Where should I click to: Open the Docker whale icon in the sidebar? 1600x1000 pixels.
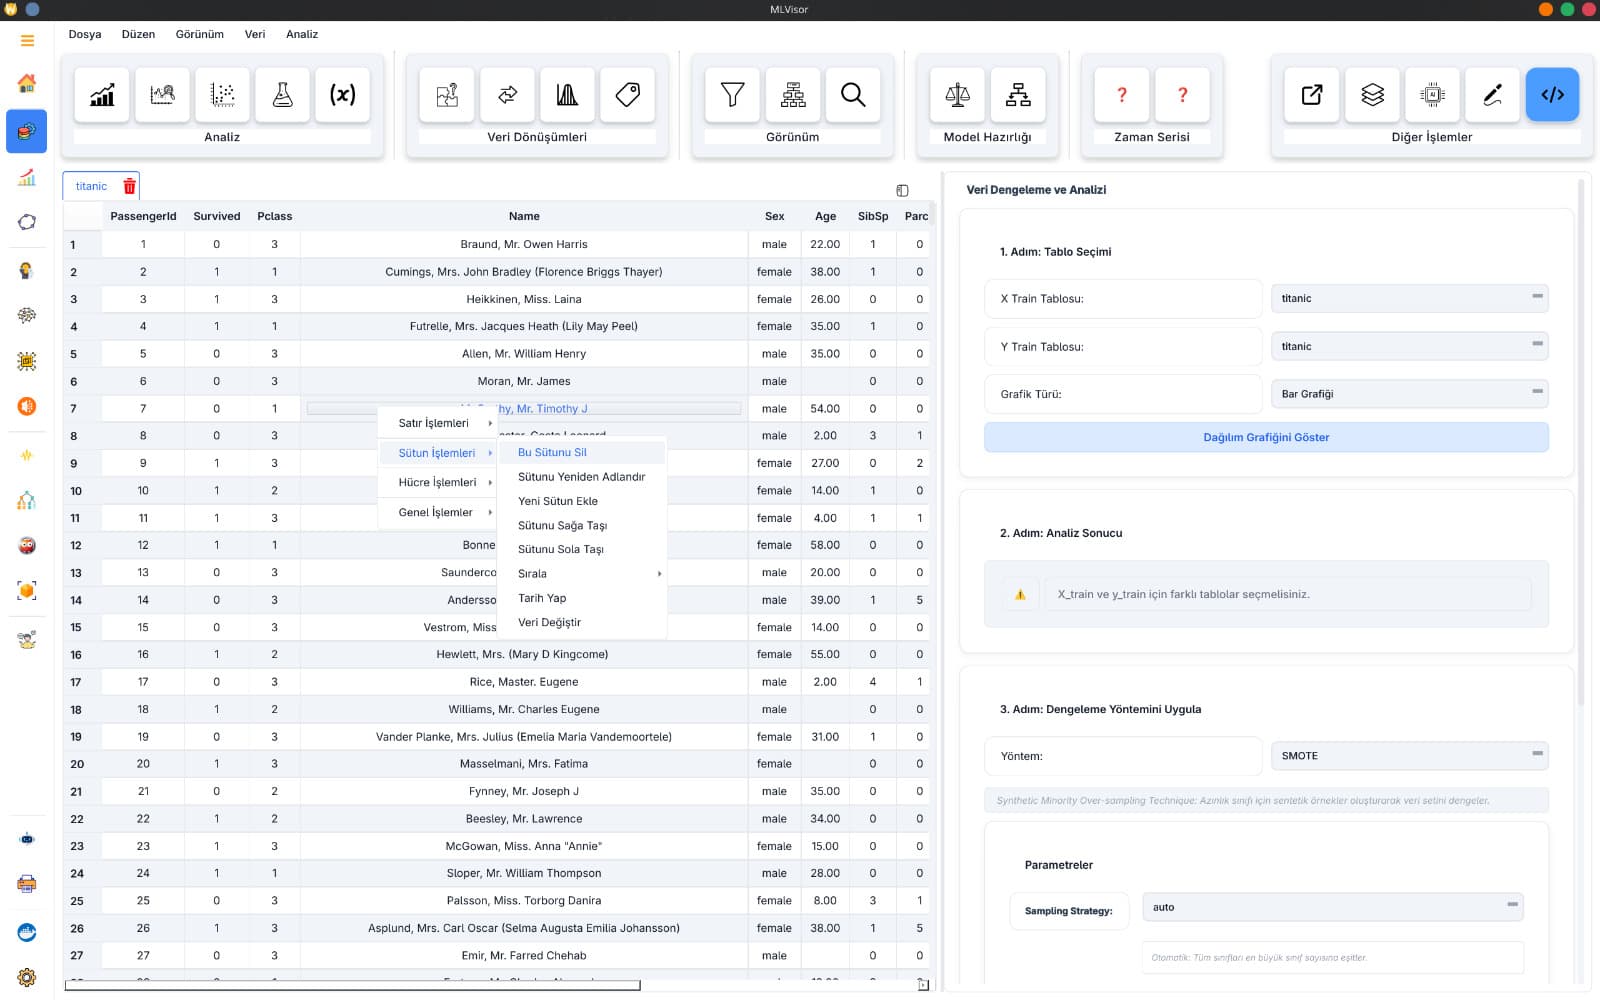pyautogui.click(x=27, y=932)
